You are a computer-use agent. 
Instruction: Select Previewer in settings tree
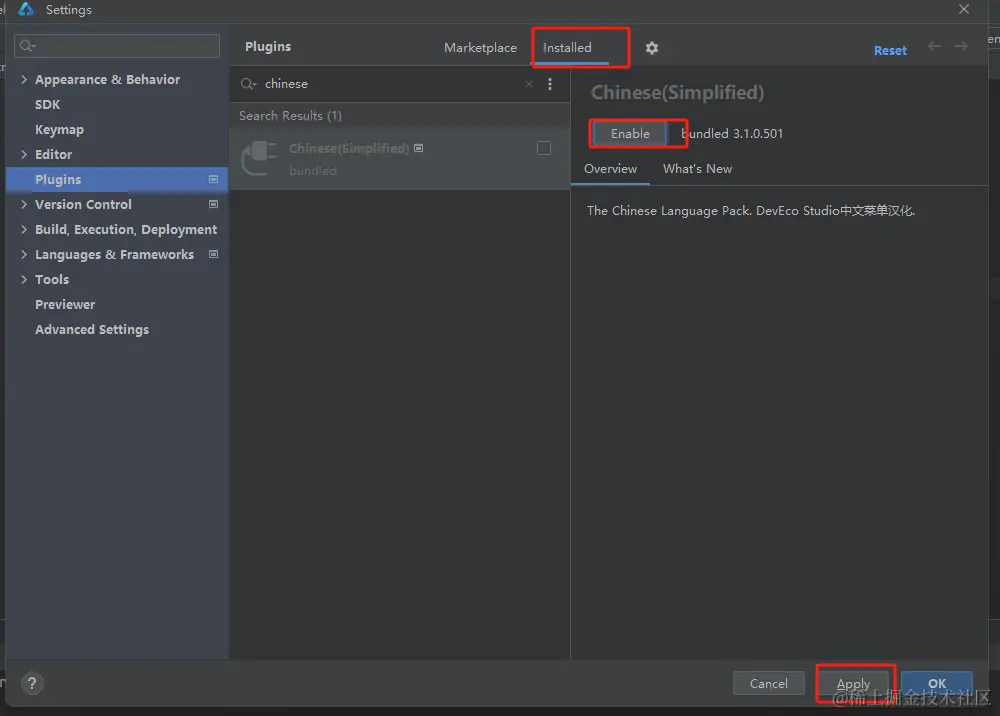pos(65,305)
